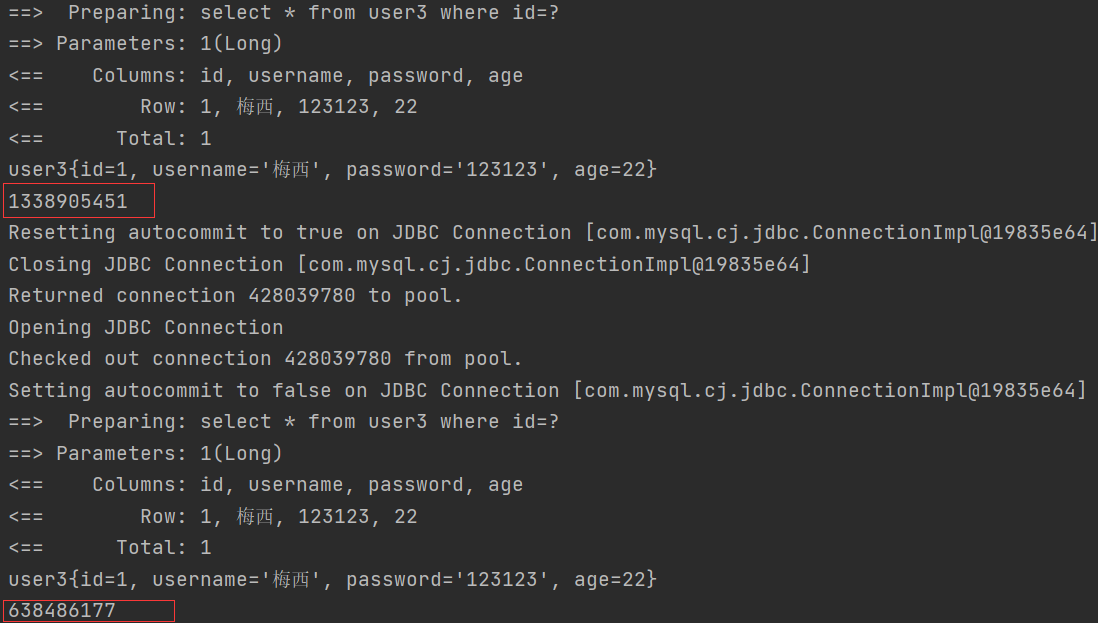Click the hash code value 638486177

pos(62,610)
